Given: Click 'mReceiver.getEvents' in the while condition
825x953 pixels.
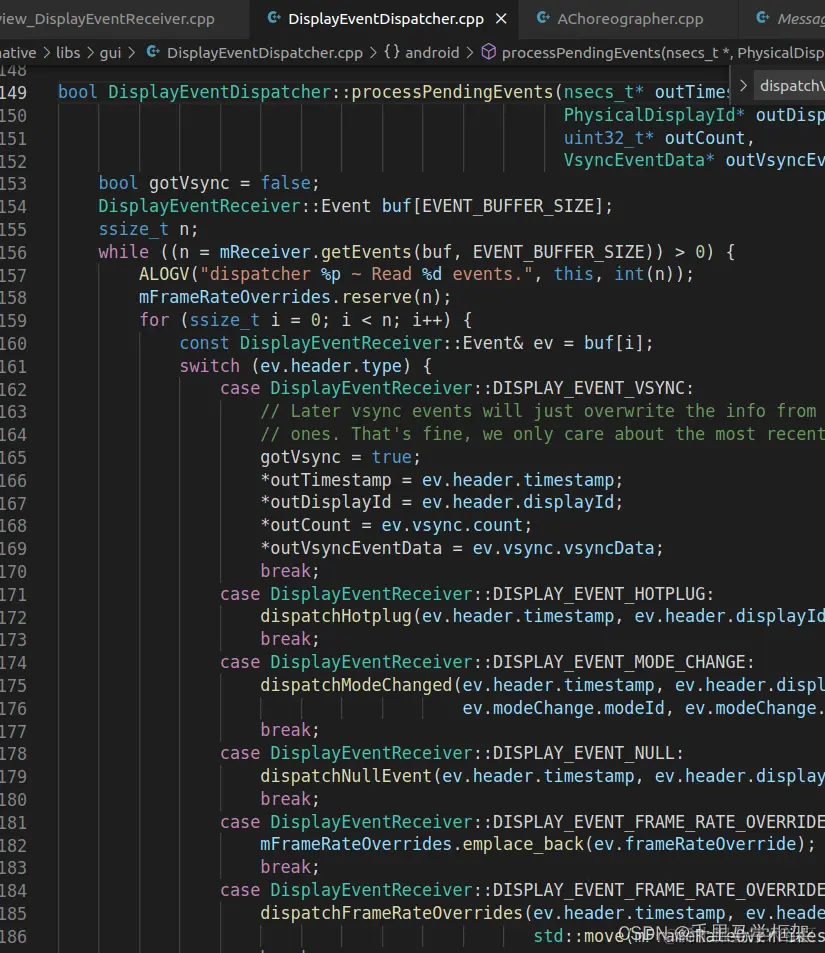Looking at the screenshot, I should click(316, 252).
